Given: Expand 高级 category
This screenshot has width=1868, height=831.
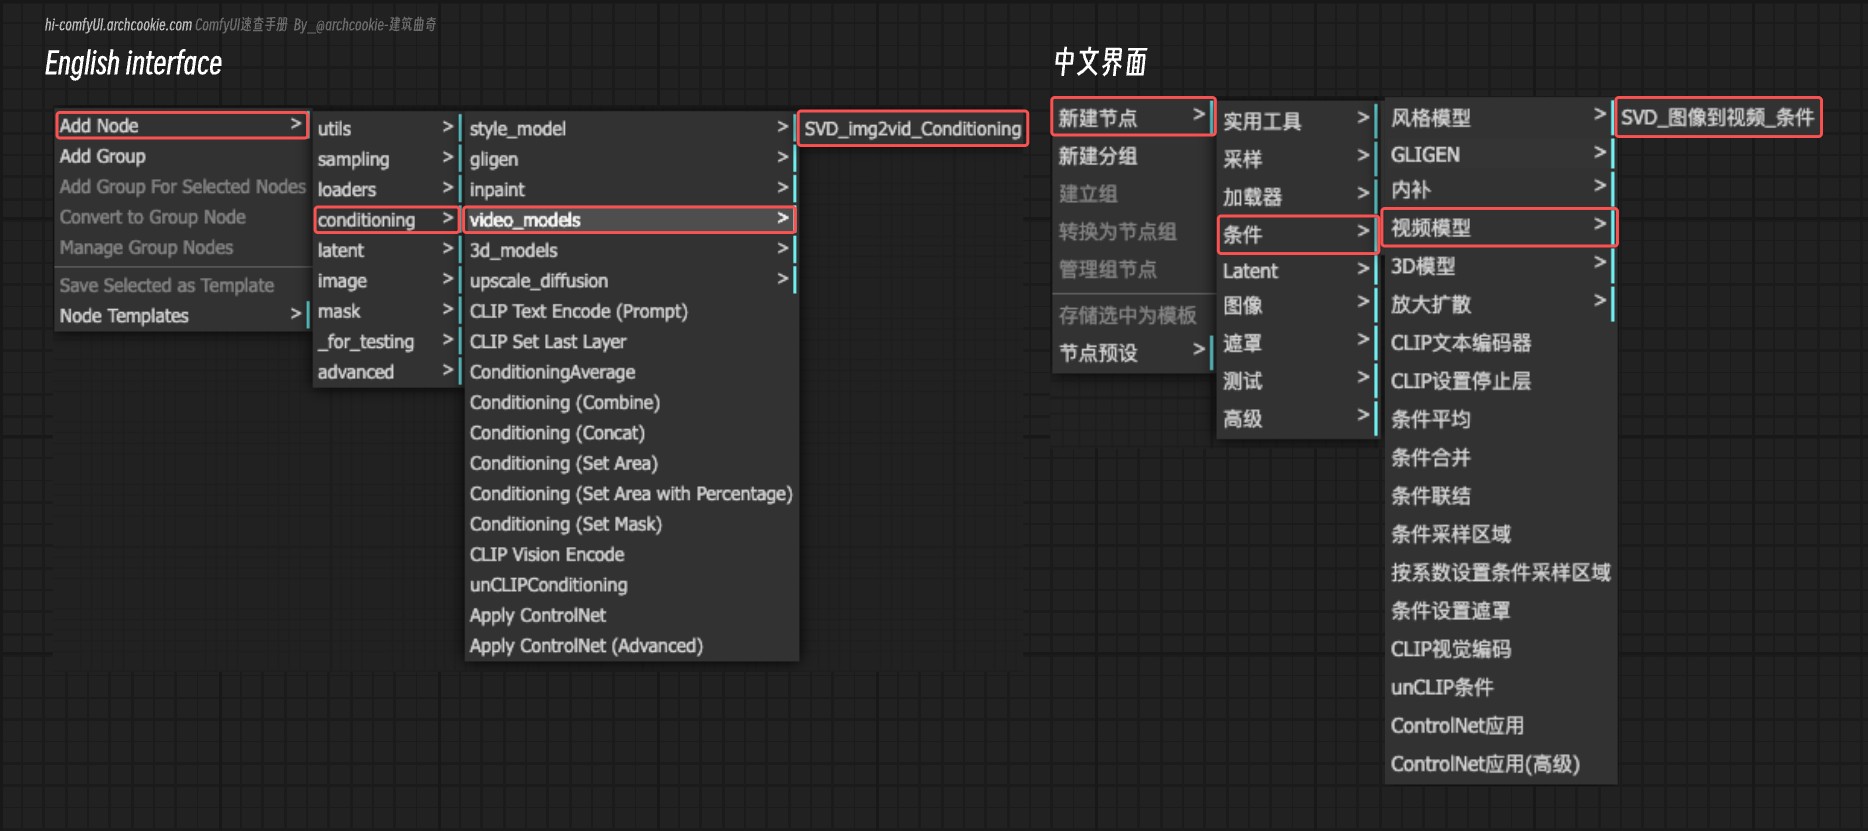Looking at the screenshot, I should pyautogui.click(x=1296, y=419).
